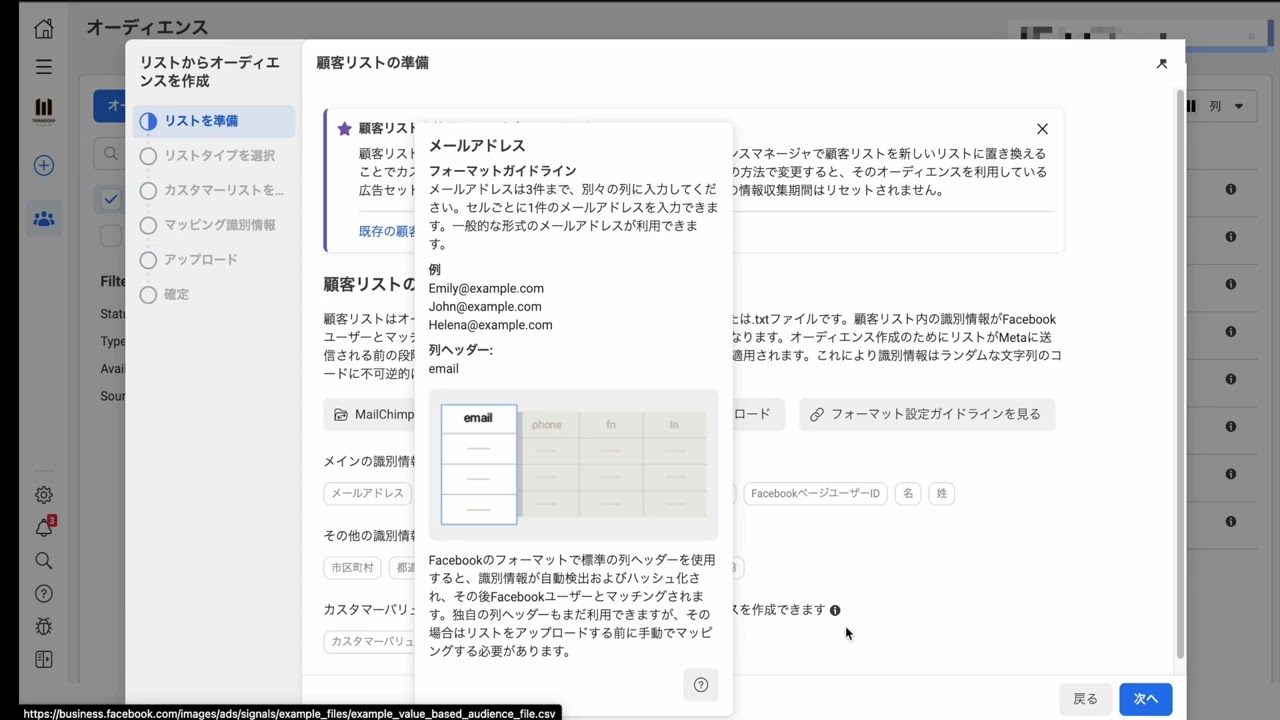This screenshot has height=720, width=1280.
Task: Click the 市区町村 identifier chip
Action: (352, 567)
